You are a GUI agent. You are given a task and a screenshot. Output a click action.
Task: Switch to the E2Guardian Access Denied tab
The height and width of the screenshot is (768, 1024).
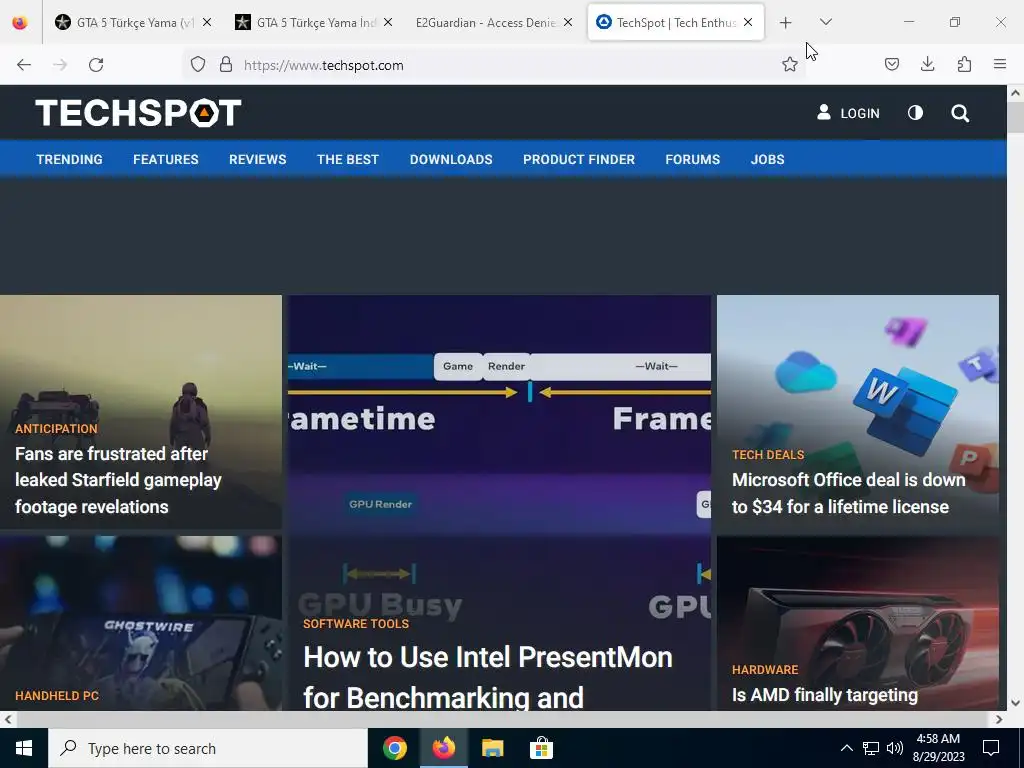tap(485, 22)
